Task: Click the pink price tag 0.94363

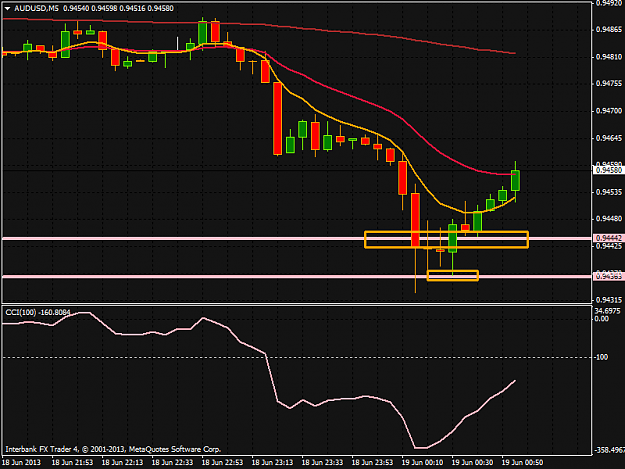Action: click(x=608, y=276)
